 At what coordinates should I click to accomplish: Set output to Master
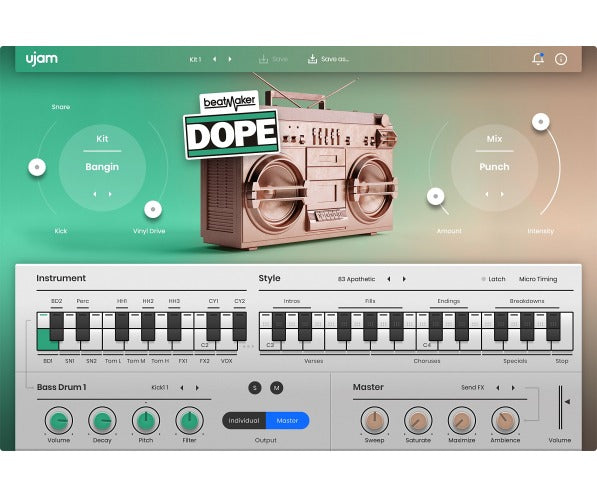(x=287, y=420)
